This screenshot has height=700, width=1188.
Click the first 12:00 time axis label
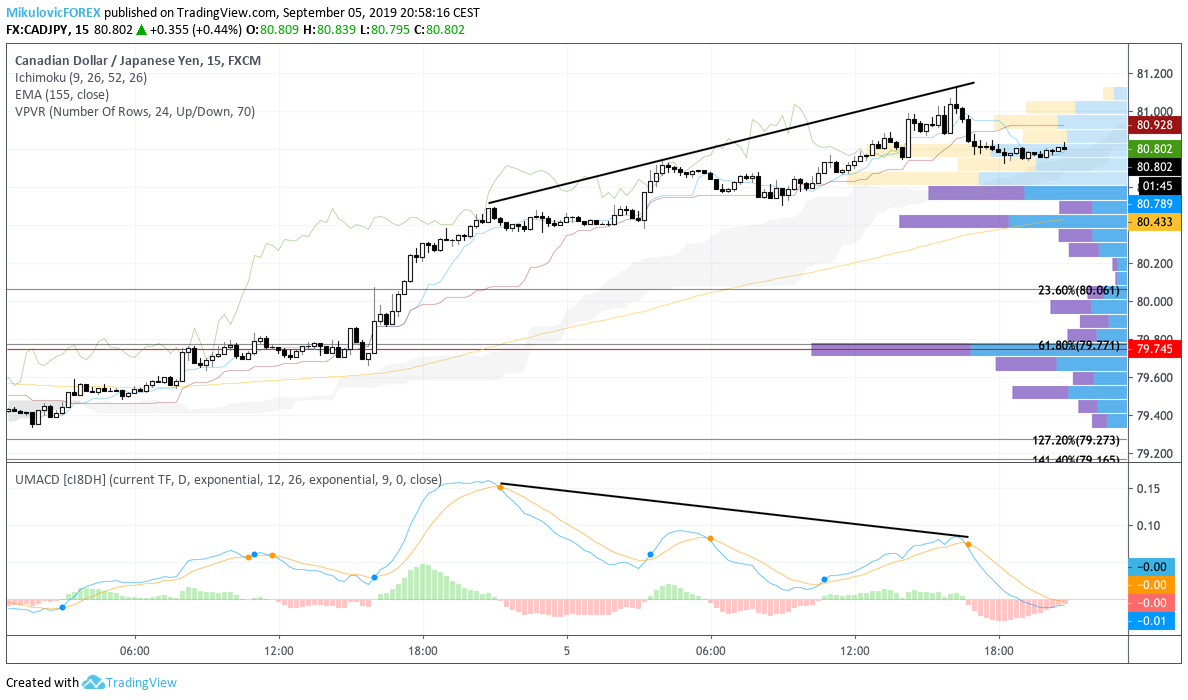pyautogui.click(x=279, y=651)
